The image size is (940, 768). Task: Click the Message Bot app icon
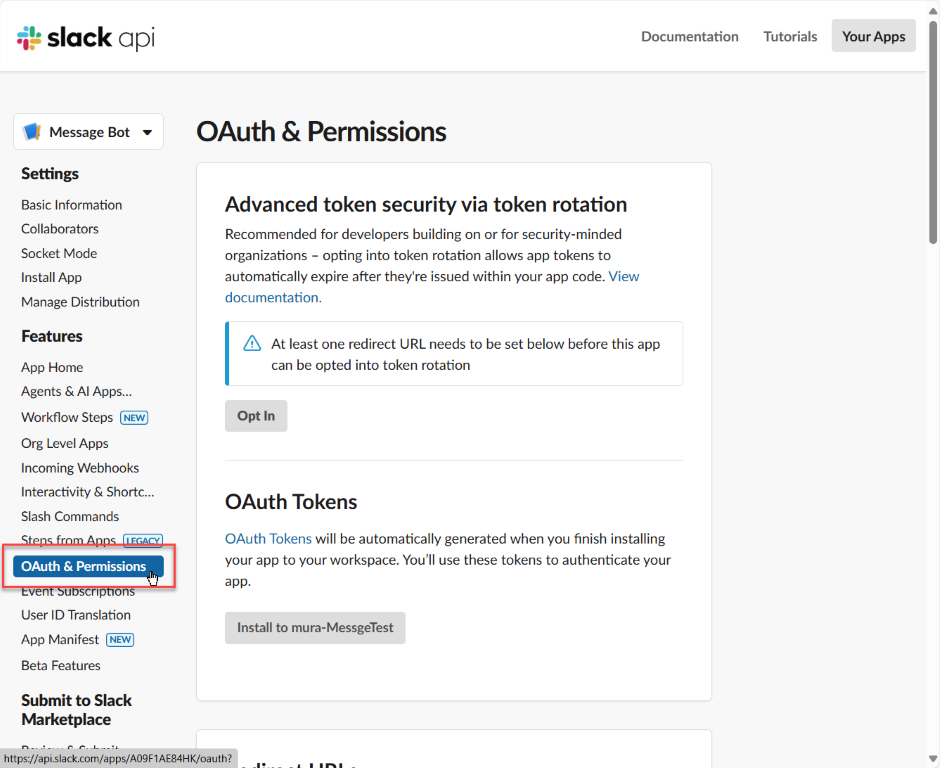coord(31,131)
